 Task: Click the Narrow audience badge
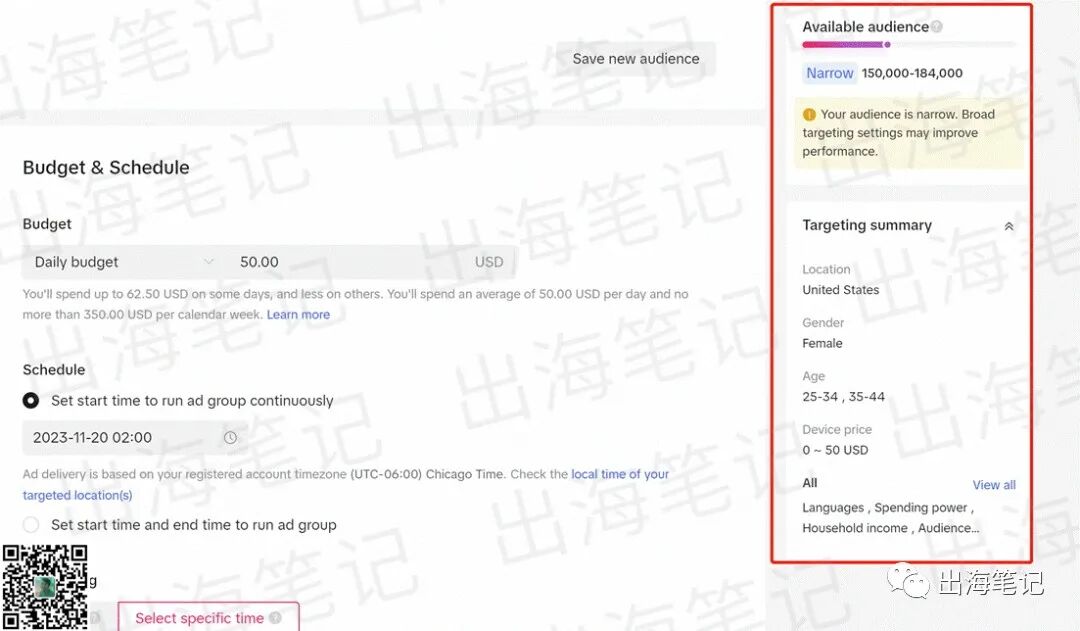[x=829, y=72]
